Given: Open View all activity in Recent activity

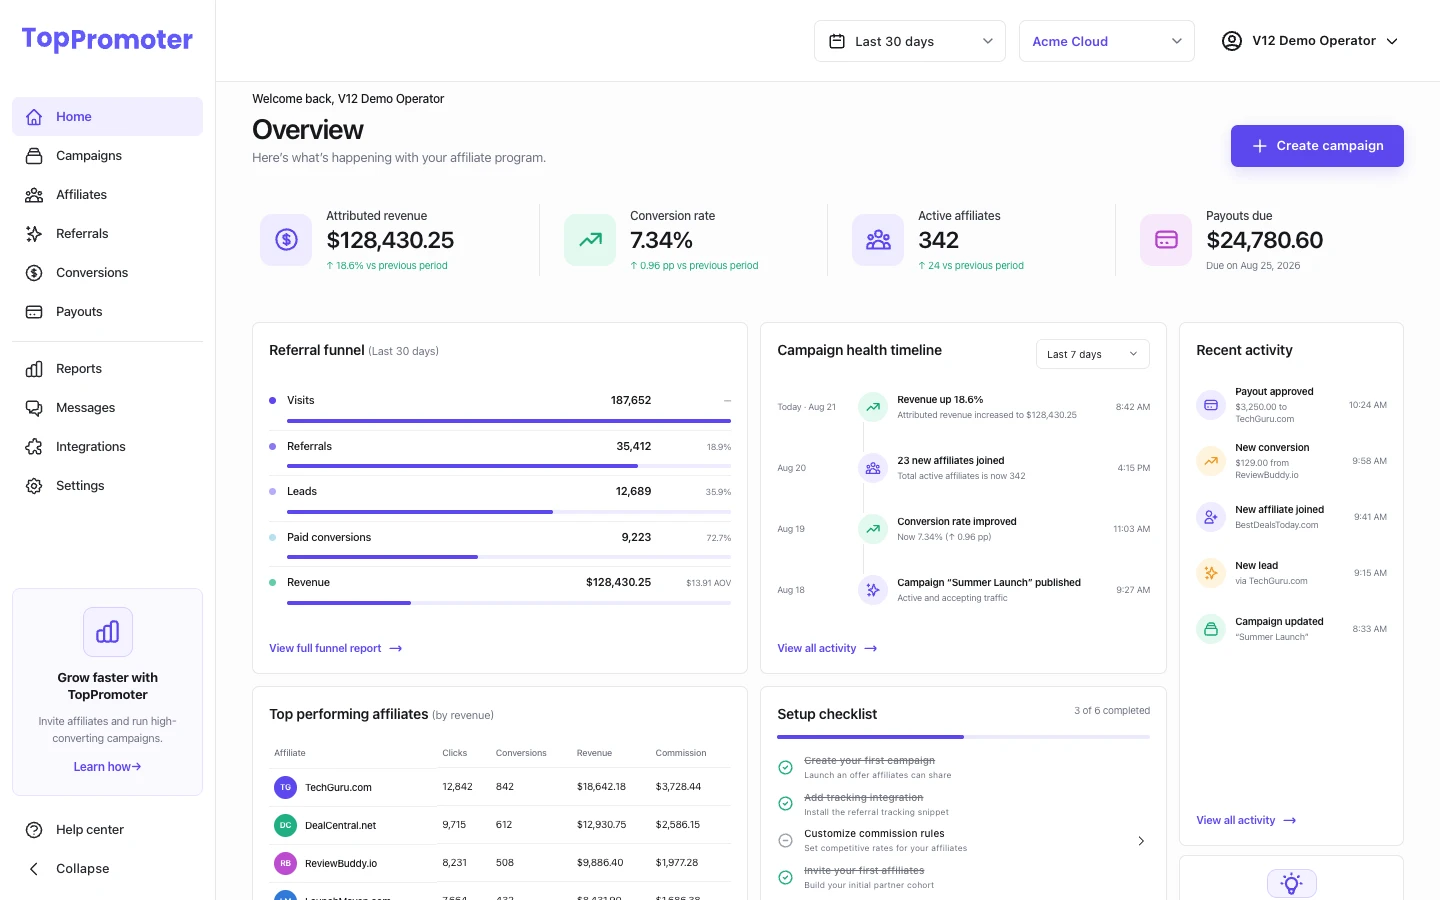Looking at the screenshot, I should [1246, 820].
